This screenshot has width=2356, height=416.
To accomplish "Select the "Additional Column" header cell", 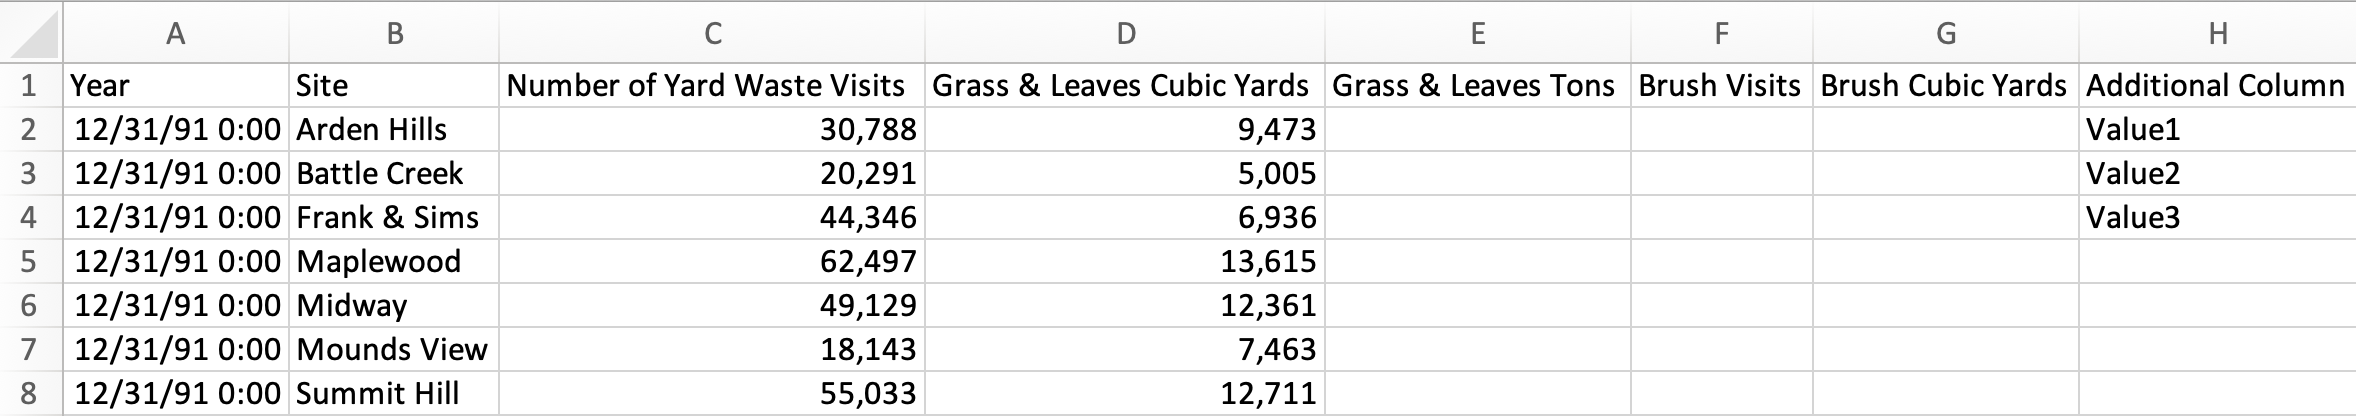I will click(2217, 86).
